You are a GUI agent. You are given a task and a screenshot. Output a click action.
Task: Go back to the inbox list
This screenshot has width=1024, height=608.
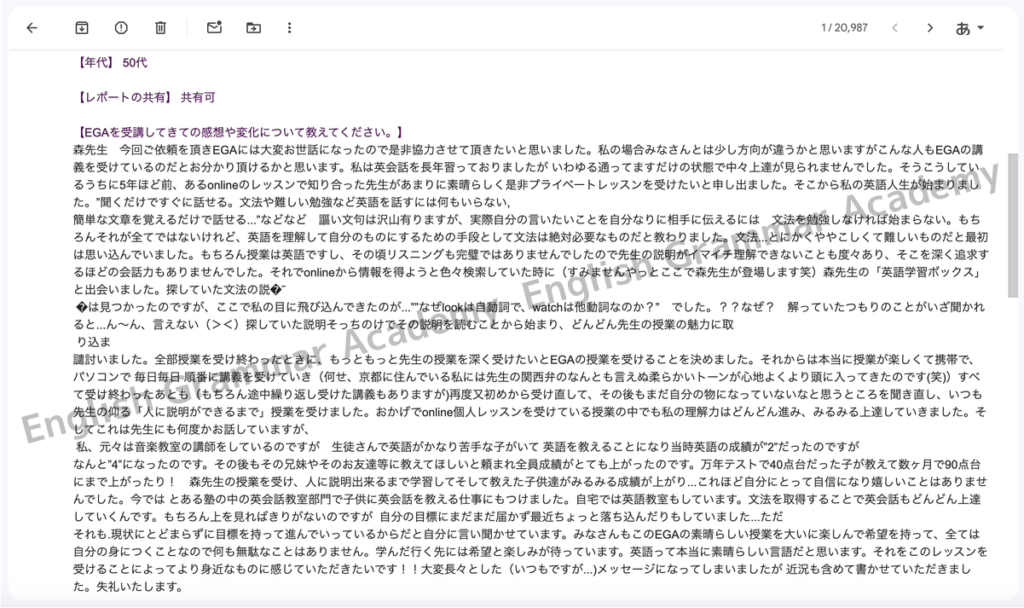(x=31, y=28)
